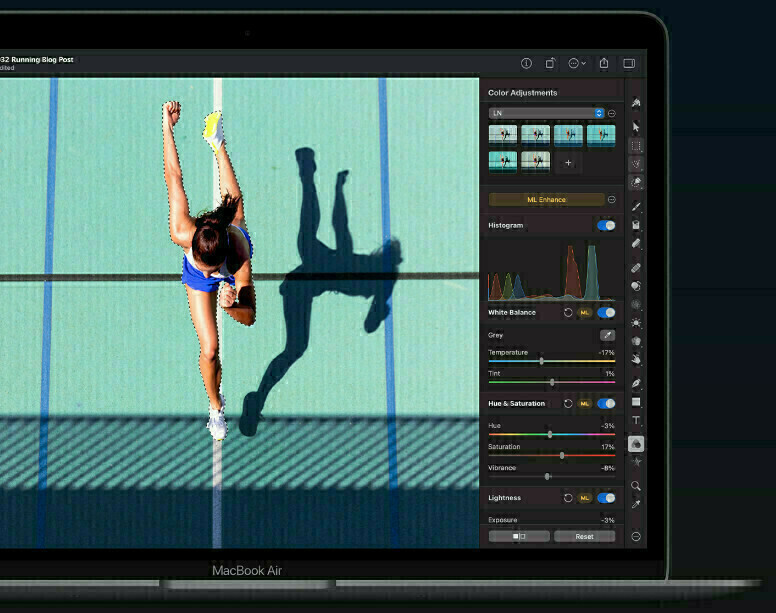The width and height of the screenshot is (776, 613).
Task: Select the Zoom magnifier tool
Action: [x=636, y=486]
